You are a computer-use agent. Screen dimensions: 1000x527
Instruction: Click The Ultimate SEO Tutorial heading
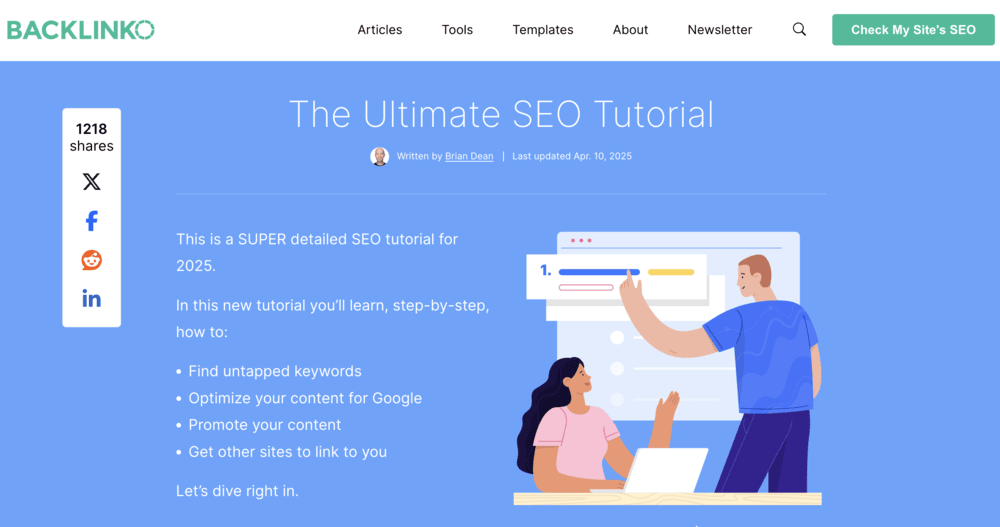coord(501,114)
